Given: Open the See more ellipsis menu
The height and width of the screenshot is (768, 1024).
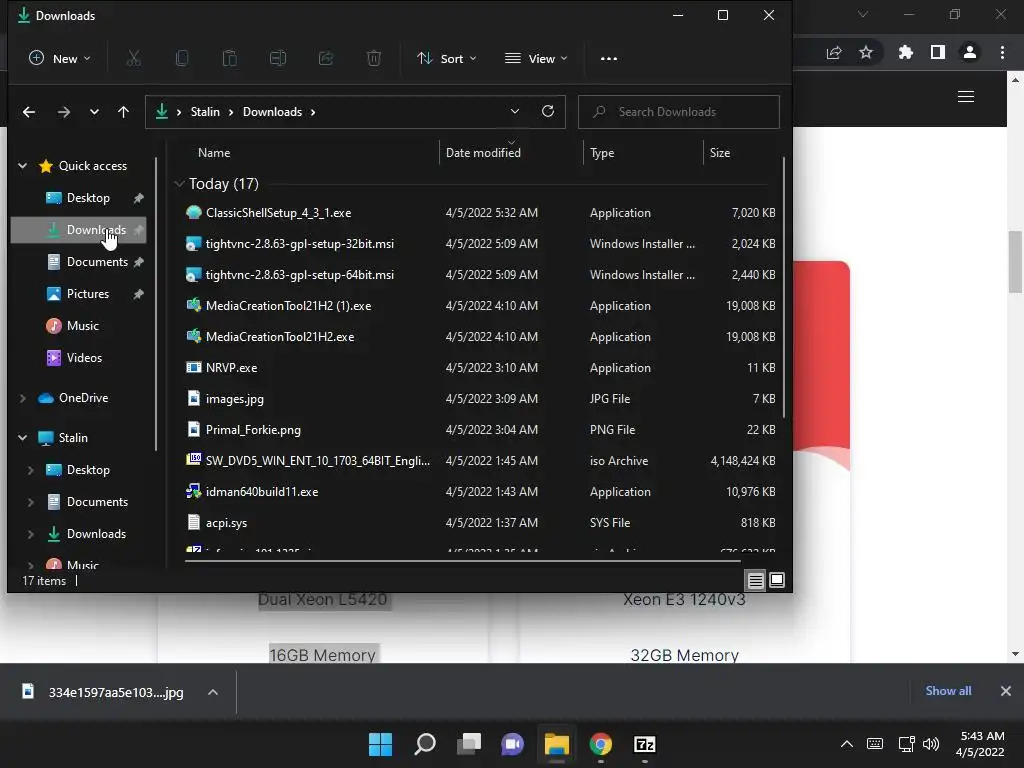Looking at the screenshot, I should pos(609,58).
